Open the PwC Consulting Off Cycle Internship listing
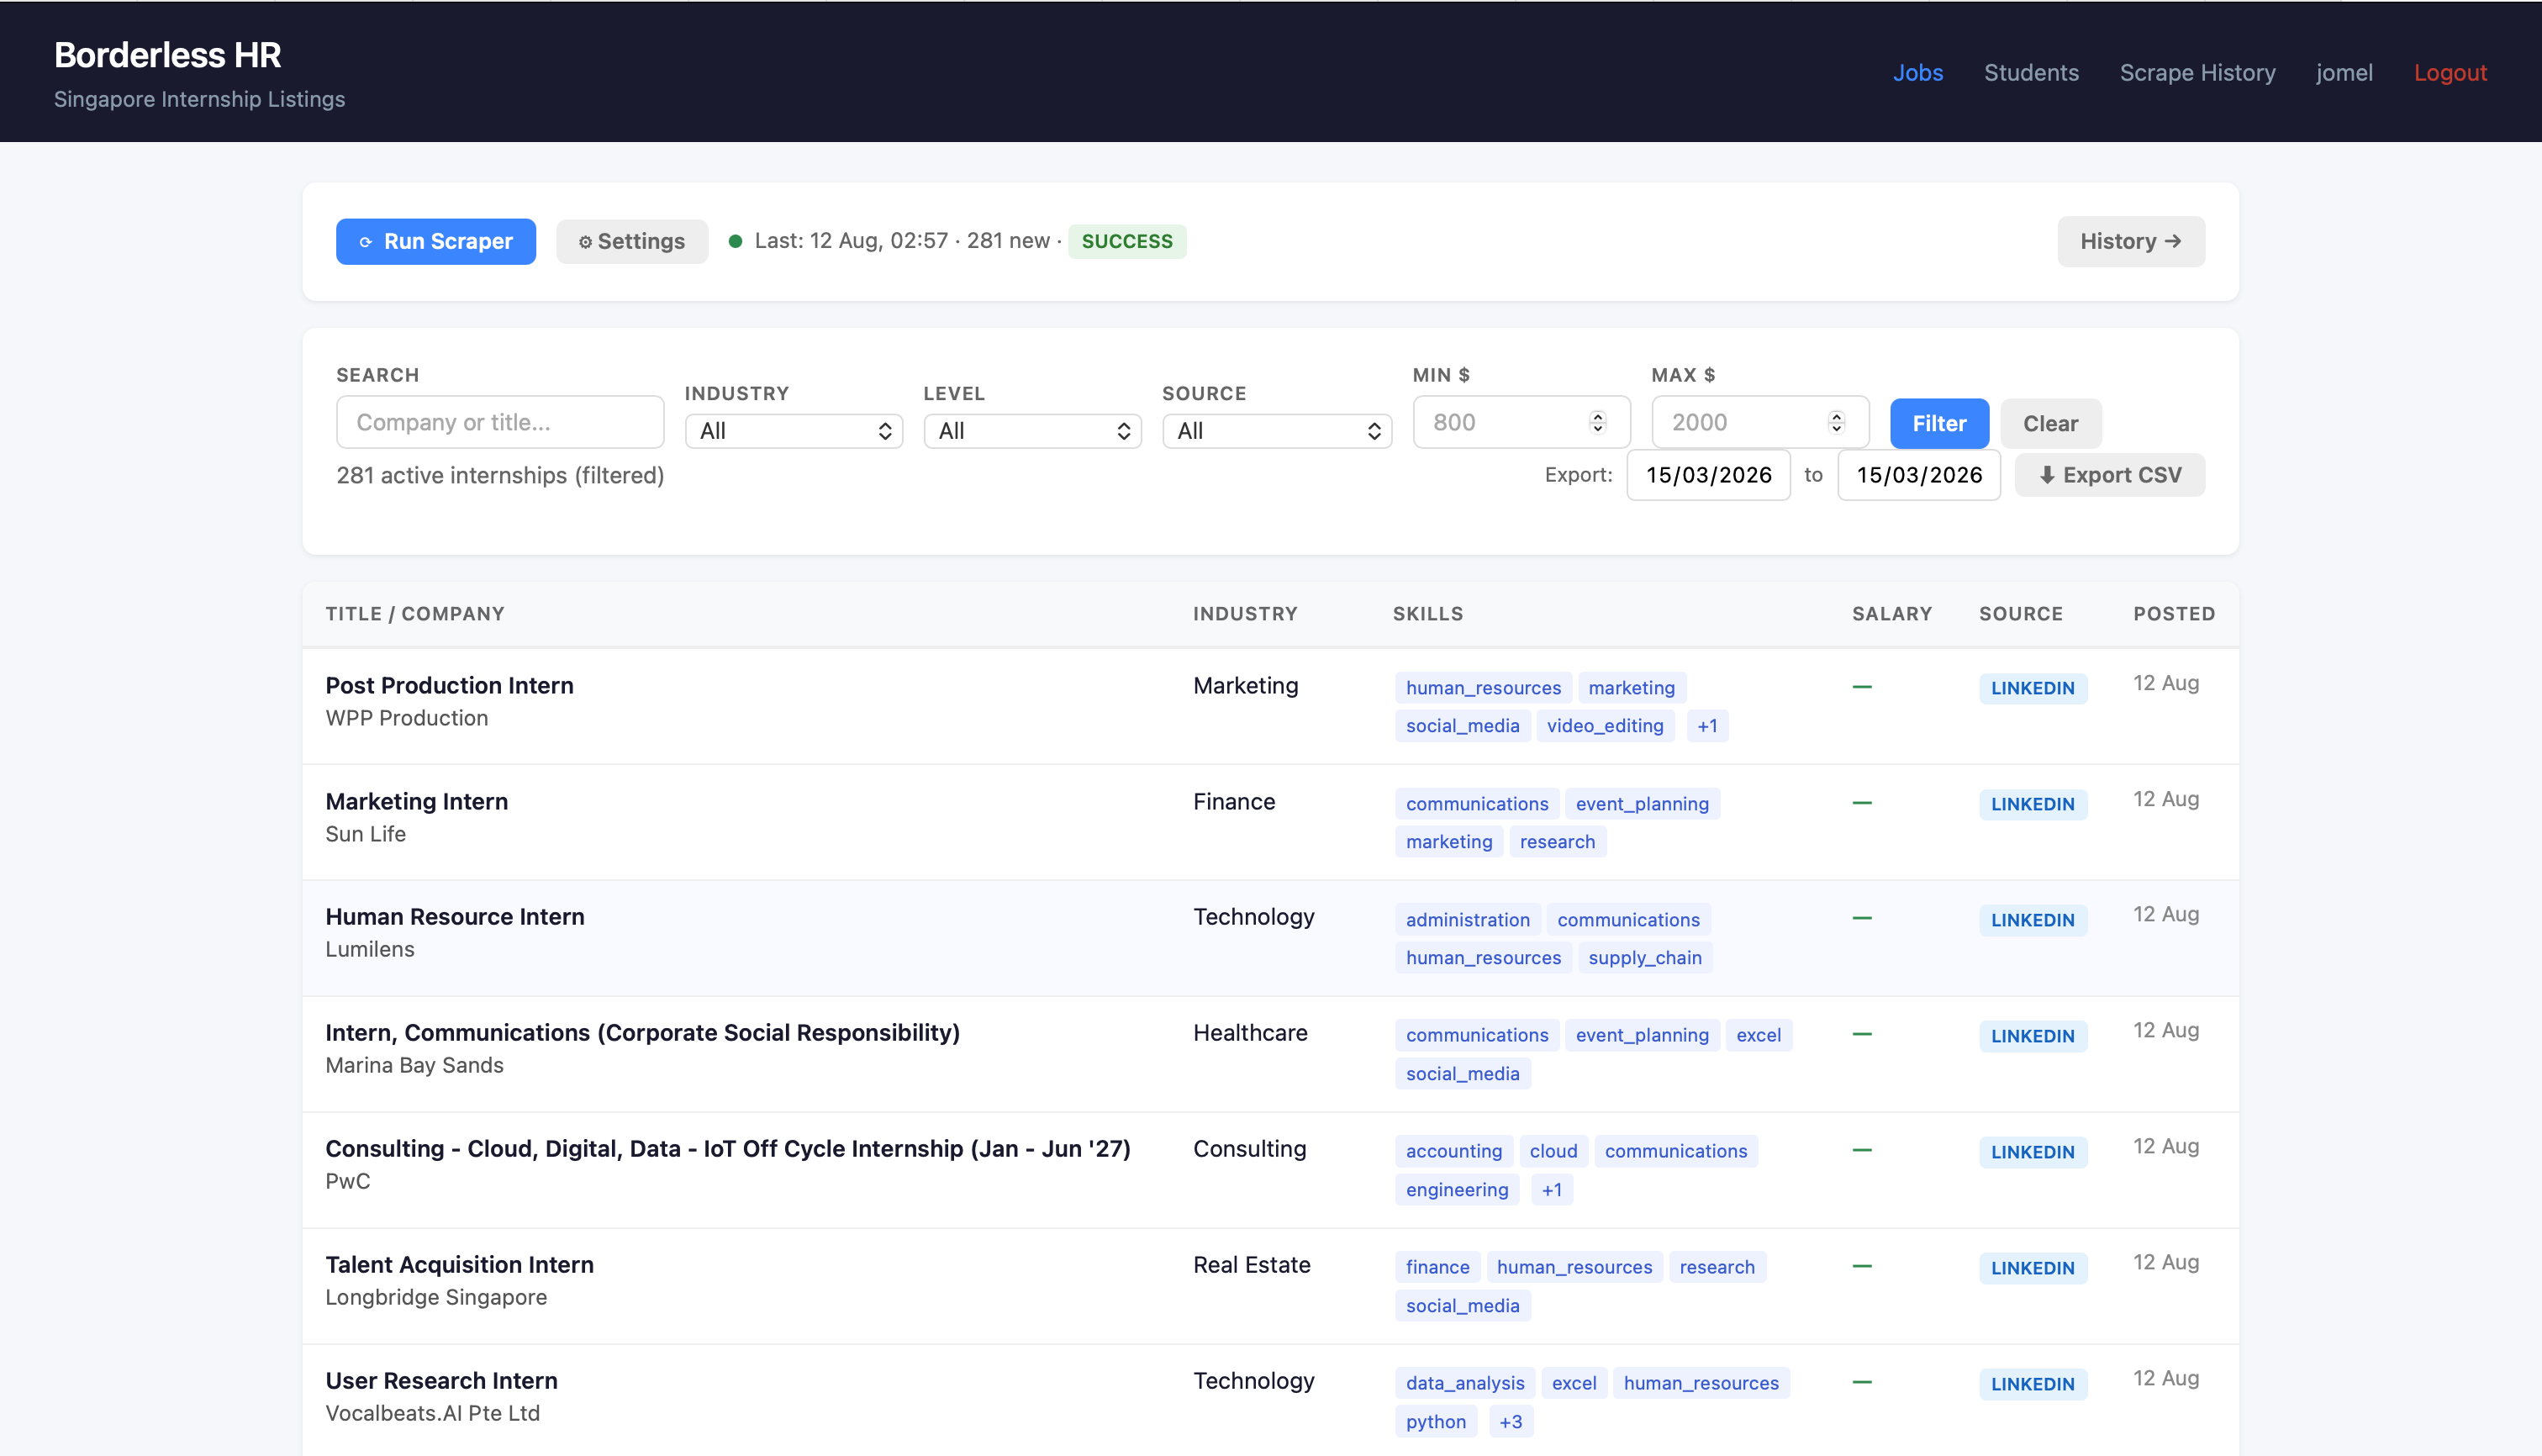Screen dimensions: 2542x1456 [x=727, y=1148]
